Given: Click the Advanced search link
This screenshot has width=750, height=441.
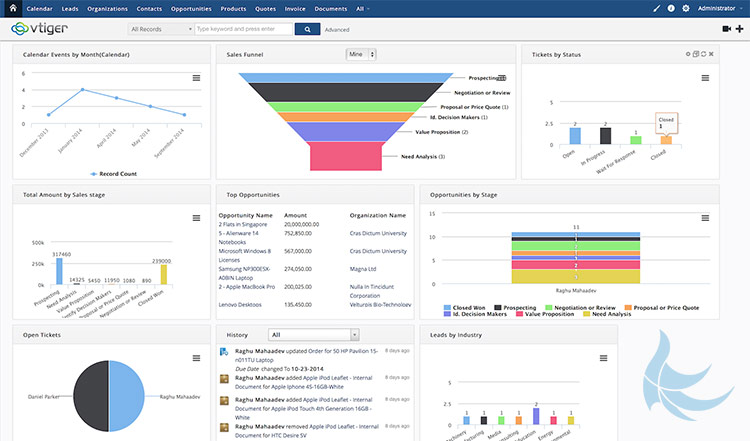Looking at the screenshot, I should [x=337, y=30].
